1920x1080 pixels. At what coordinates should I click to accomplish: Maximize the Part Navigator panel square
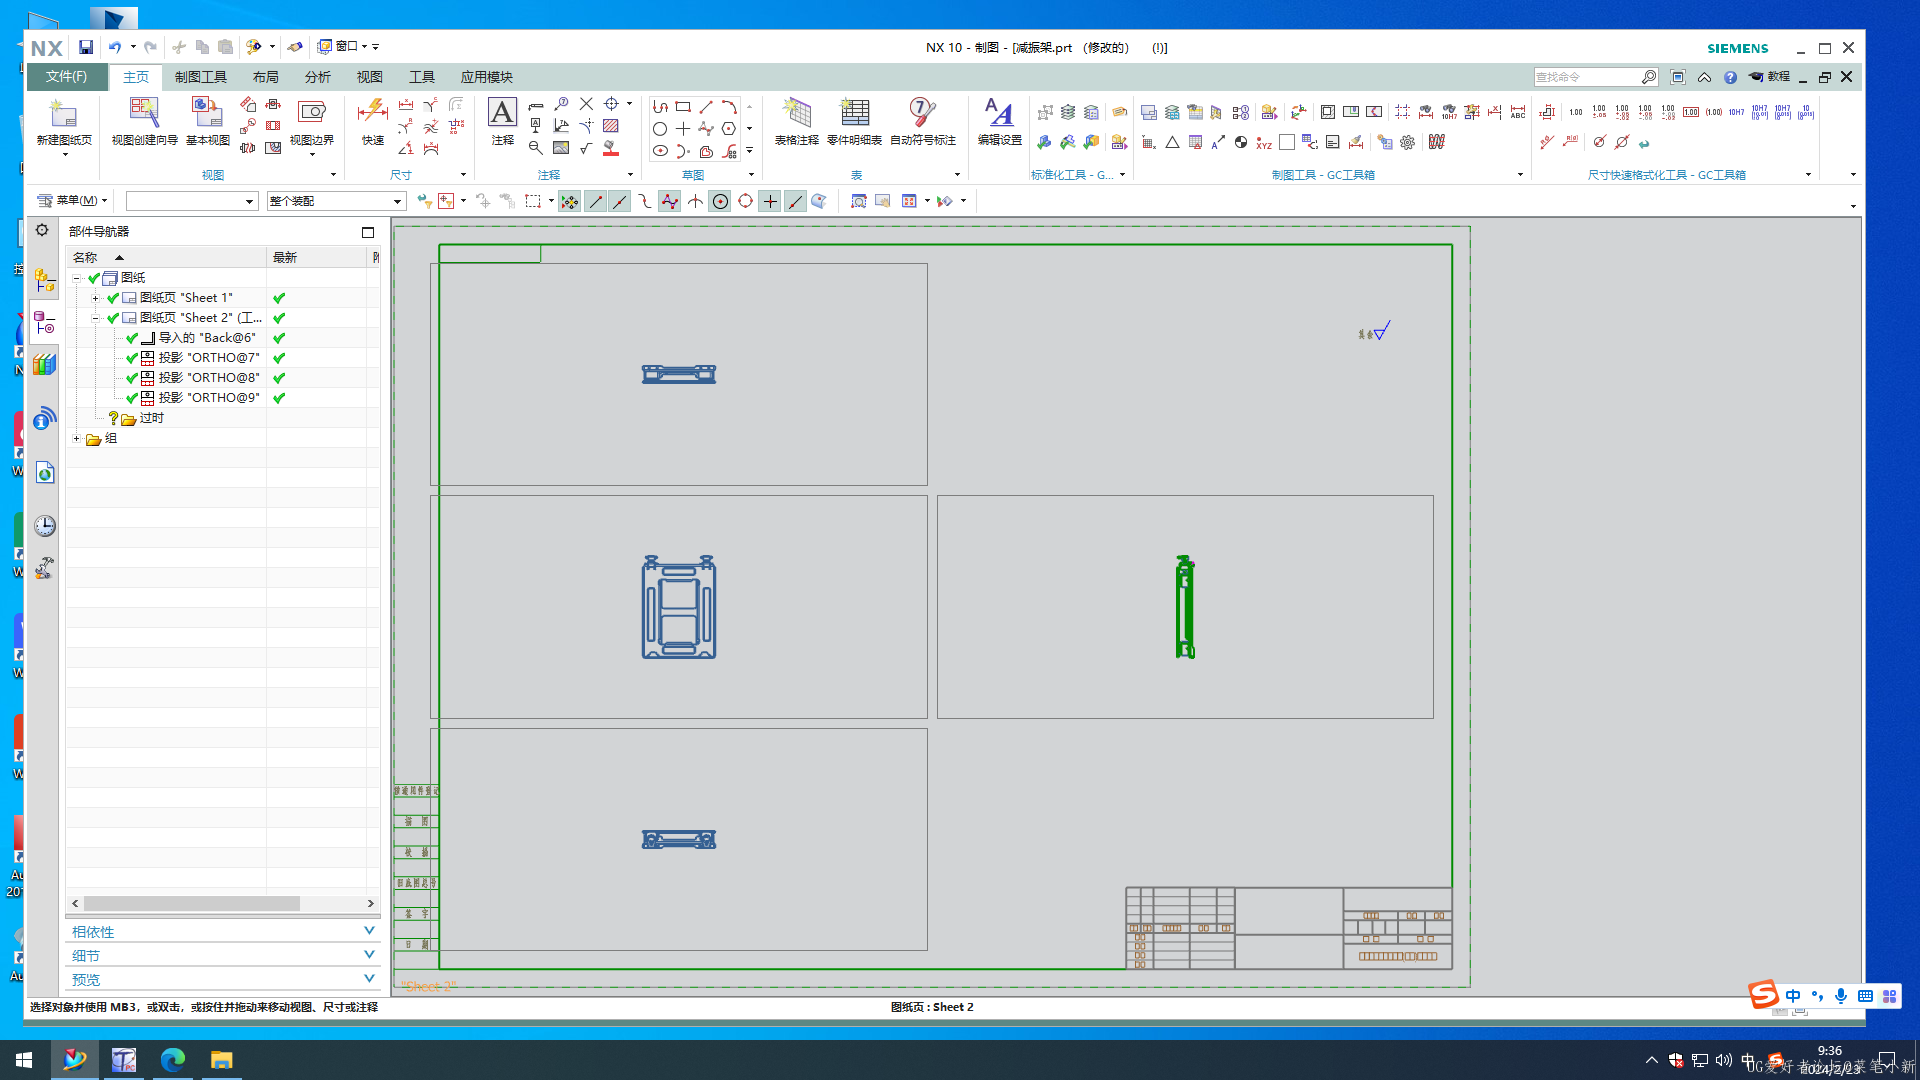click(368, 232)
